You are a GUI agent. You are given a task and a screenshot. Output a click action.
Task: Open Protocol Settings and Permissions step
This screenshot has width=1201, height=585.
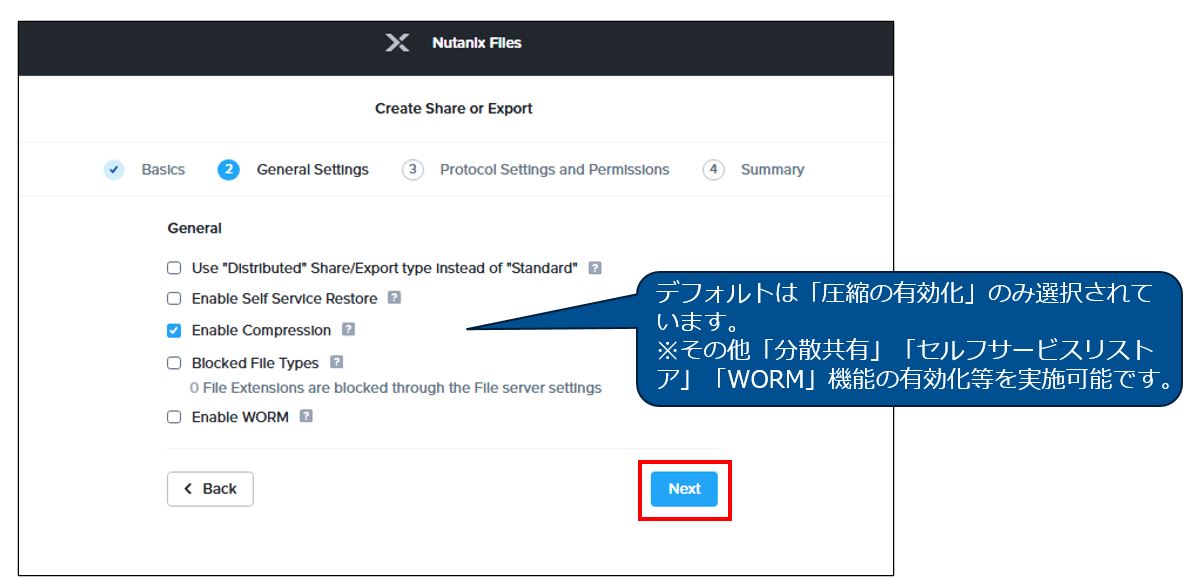(554, 169)
